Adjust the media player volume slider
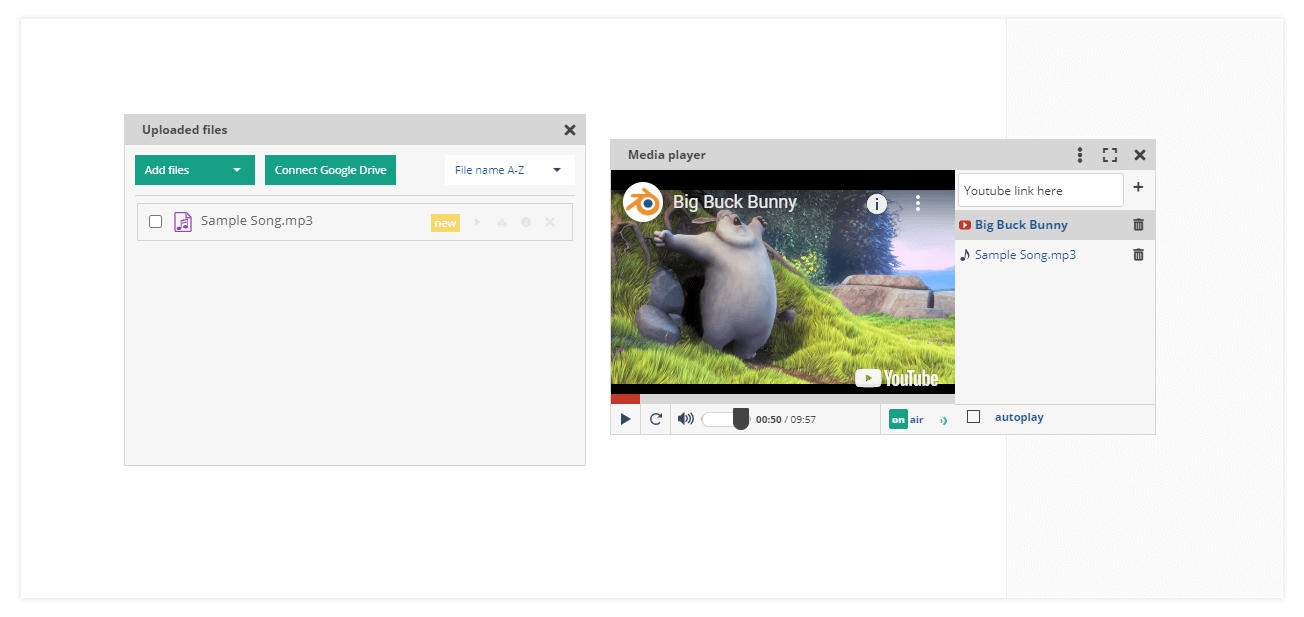The image size is (1304, 617). point(725,419)
